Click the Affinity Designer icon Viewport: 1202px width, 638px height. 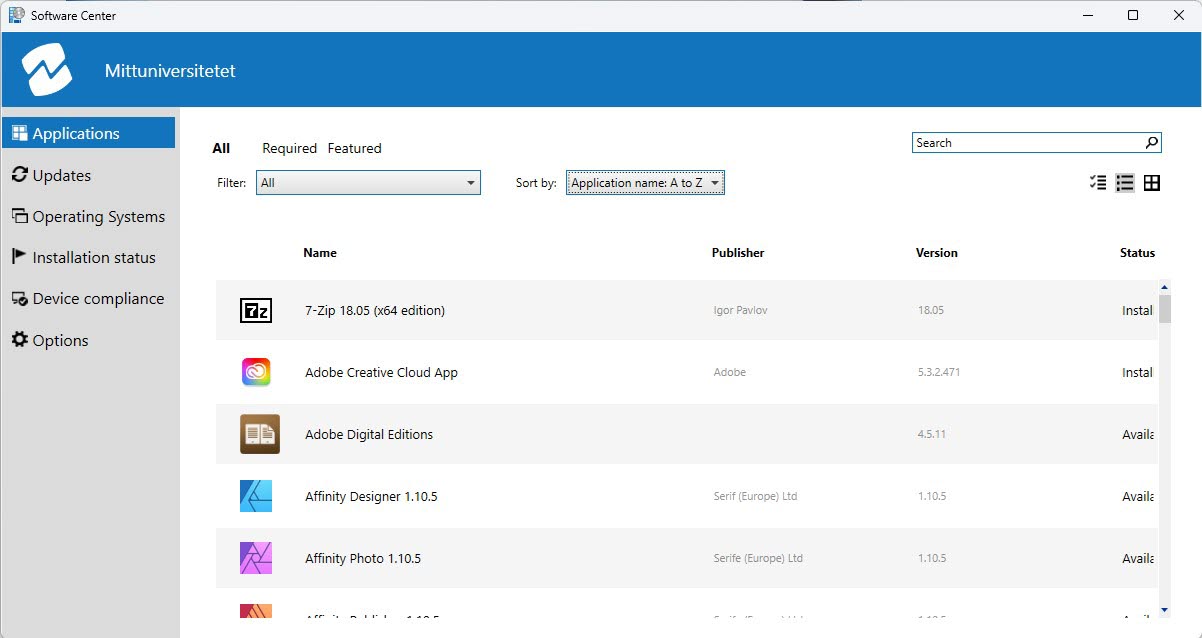[x=256, y=496]
